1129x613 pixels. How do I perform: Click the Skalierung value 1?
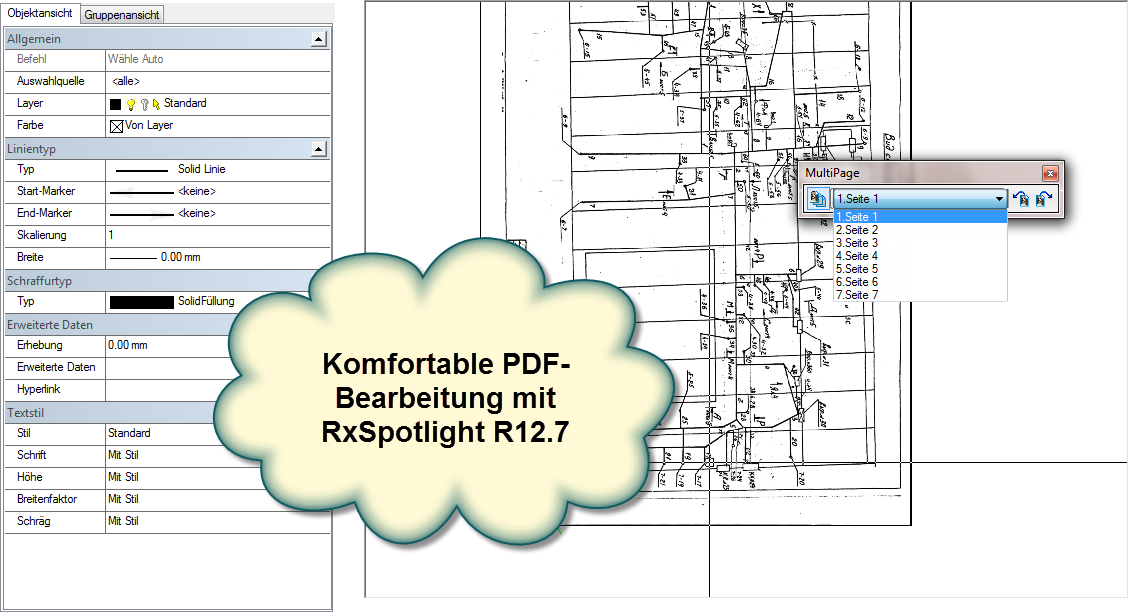(x=111, y=235)
